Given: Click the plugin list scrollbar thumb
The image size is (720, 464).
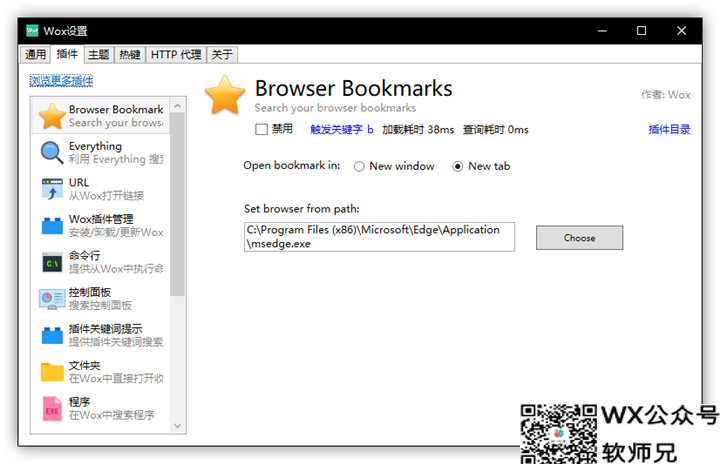Looking at the screenshot, I should coord(177,204).
